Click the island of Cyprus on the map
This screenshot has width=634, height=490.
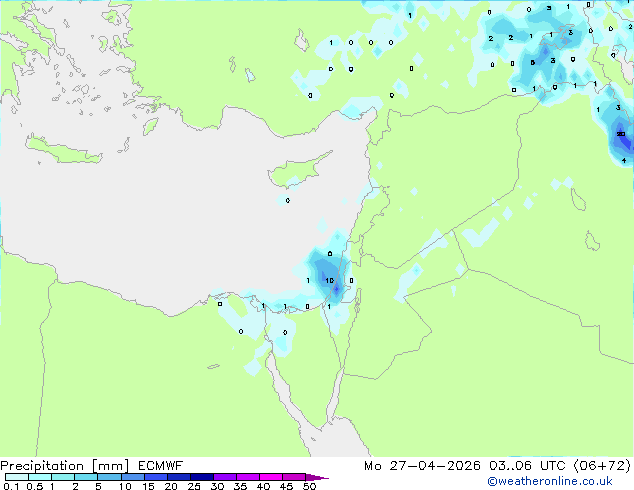point(297,170)
